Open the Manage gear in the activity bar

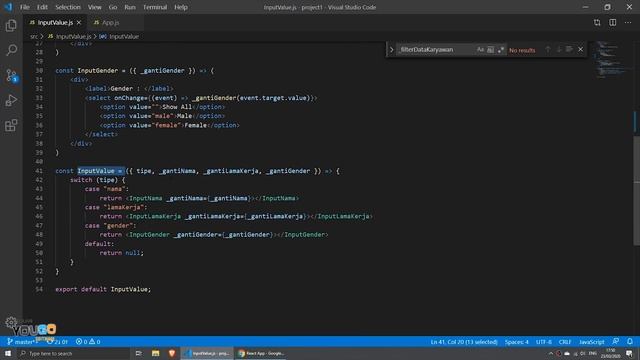(11, 322)
